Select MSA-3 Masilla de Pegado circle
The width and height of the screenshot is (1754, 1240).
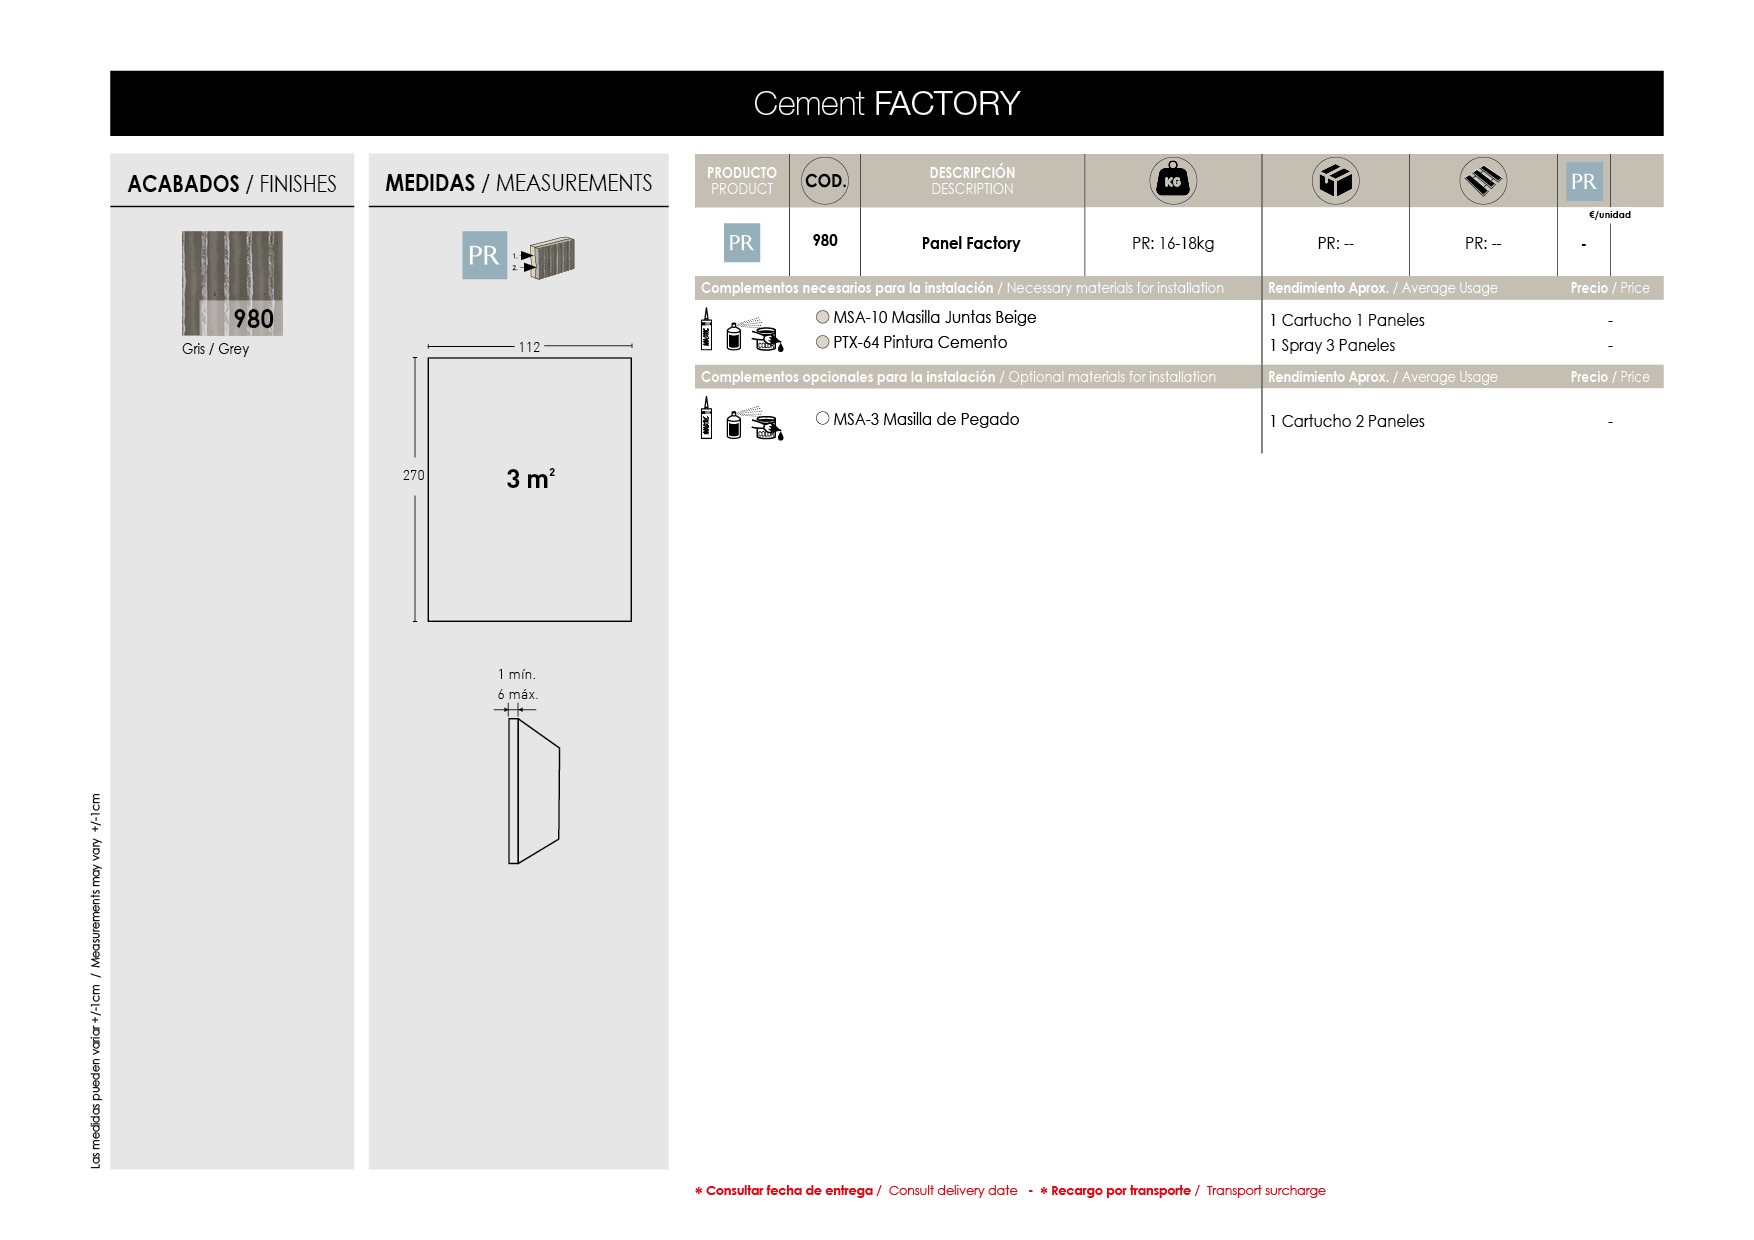point(823,419)
